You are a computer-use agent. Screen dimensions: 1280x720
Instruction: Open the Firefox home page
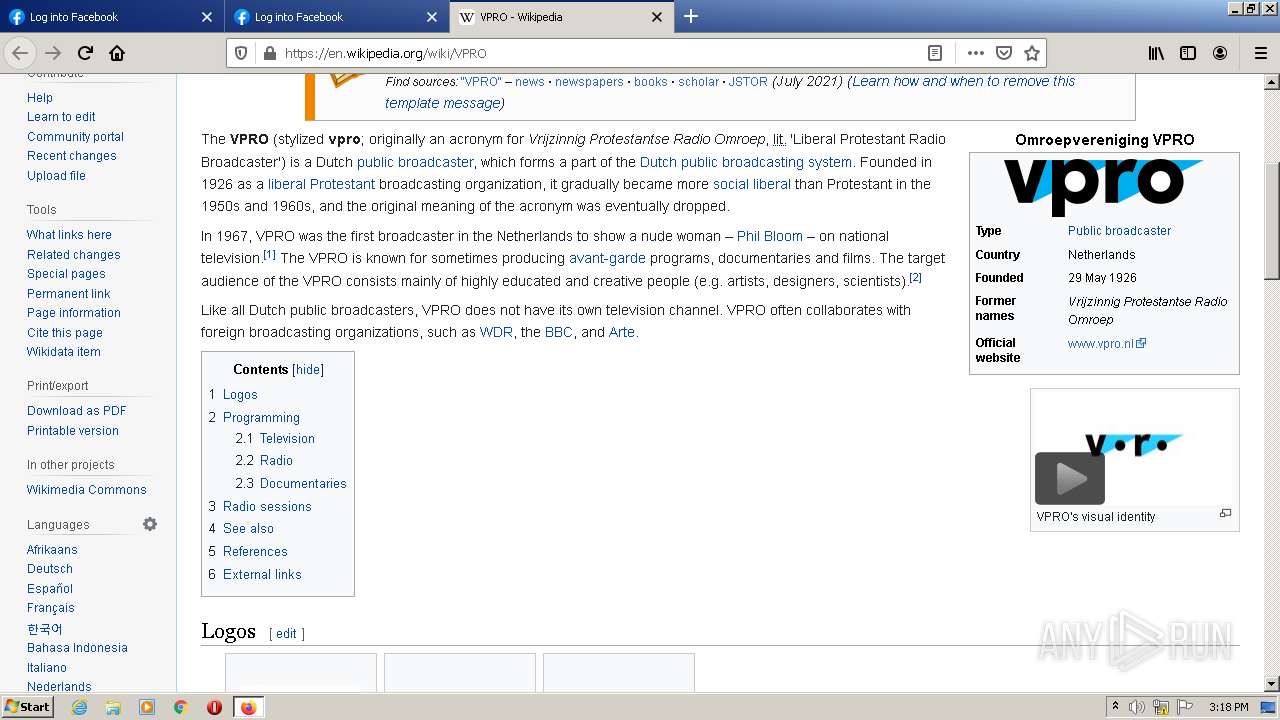point(117,53)
